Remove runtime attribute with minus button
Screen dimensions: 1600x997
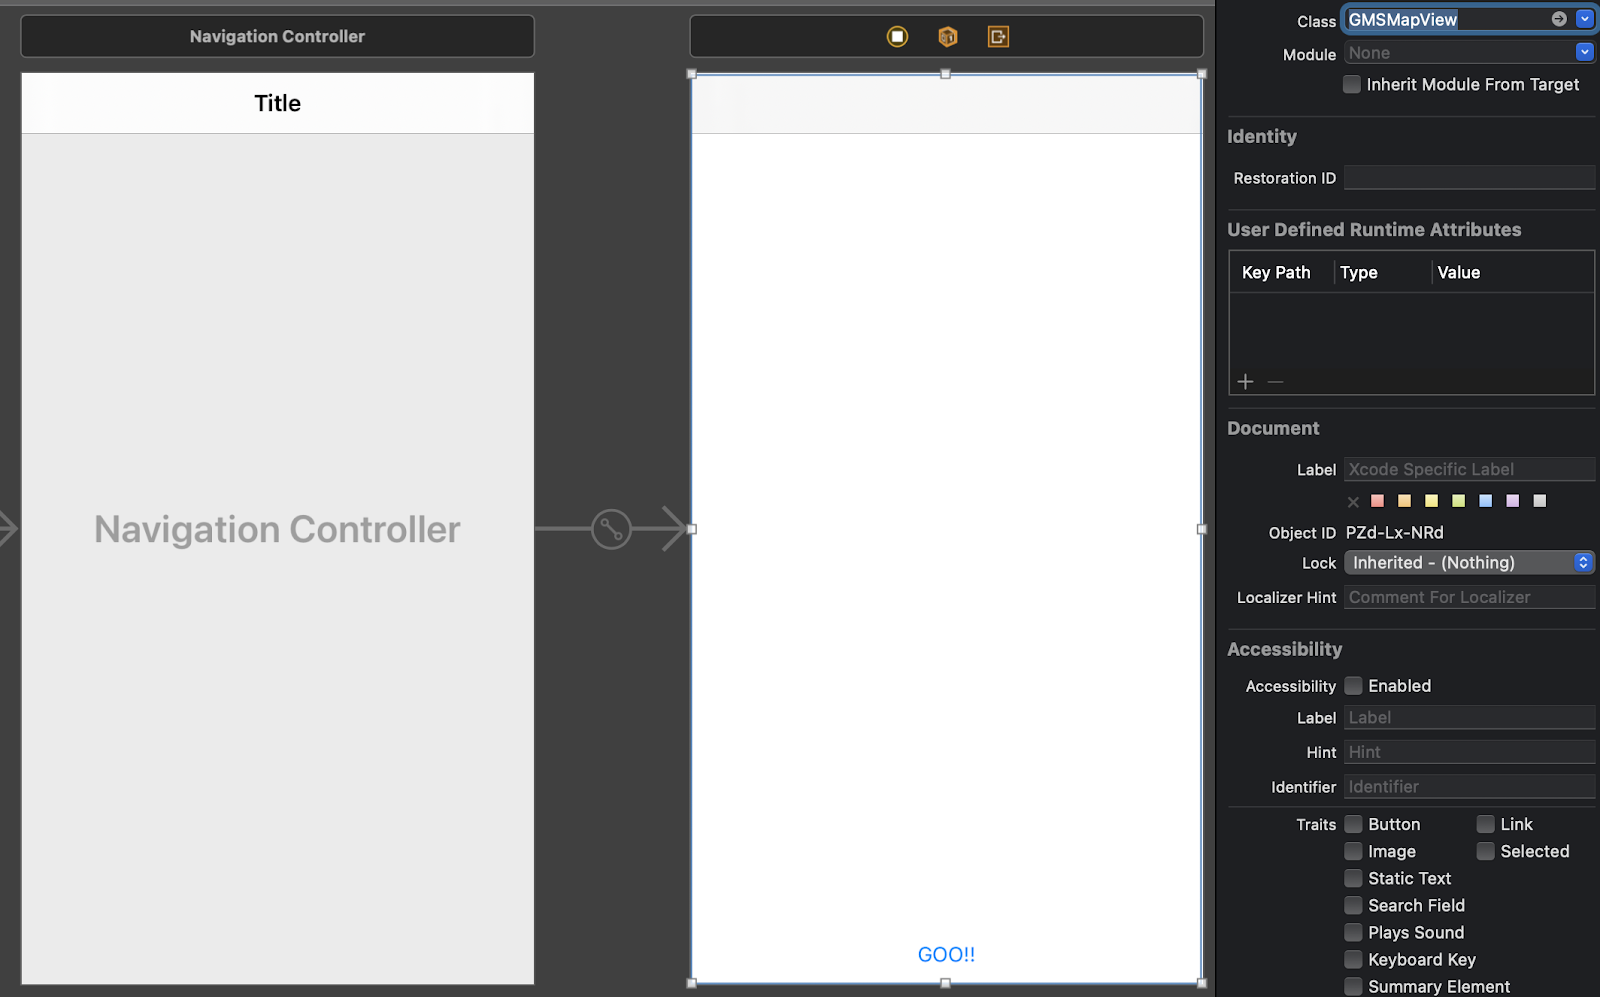(x=1275, y=381)
